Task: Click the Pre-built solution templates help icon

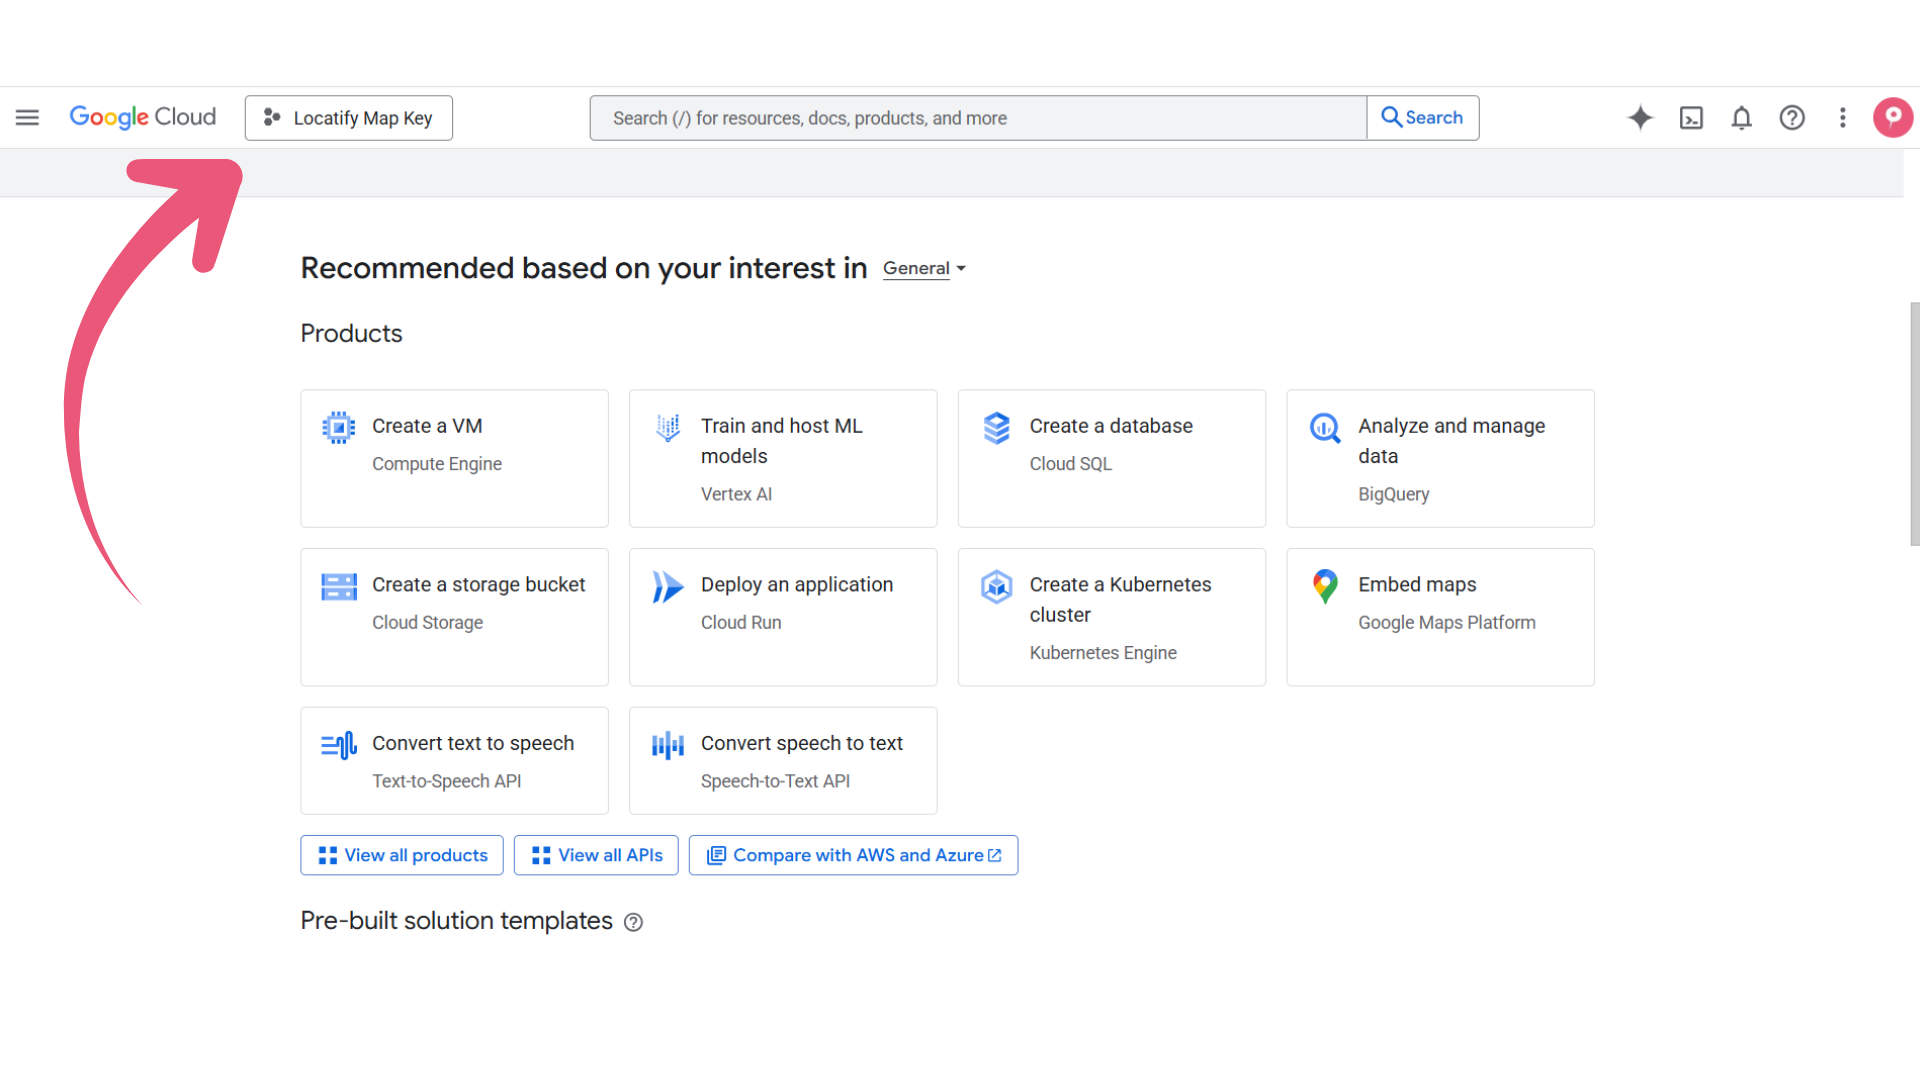Action: pyautogui.click(x=633, y=922)
